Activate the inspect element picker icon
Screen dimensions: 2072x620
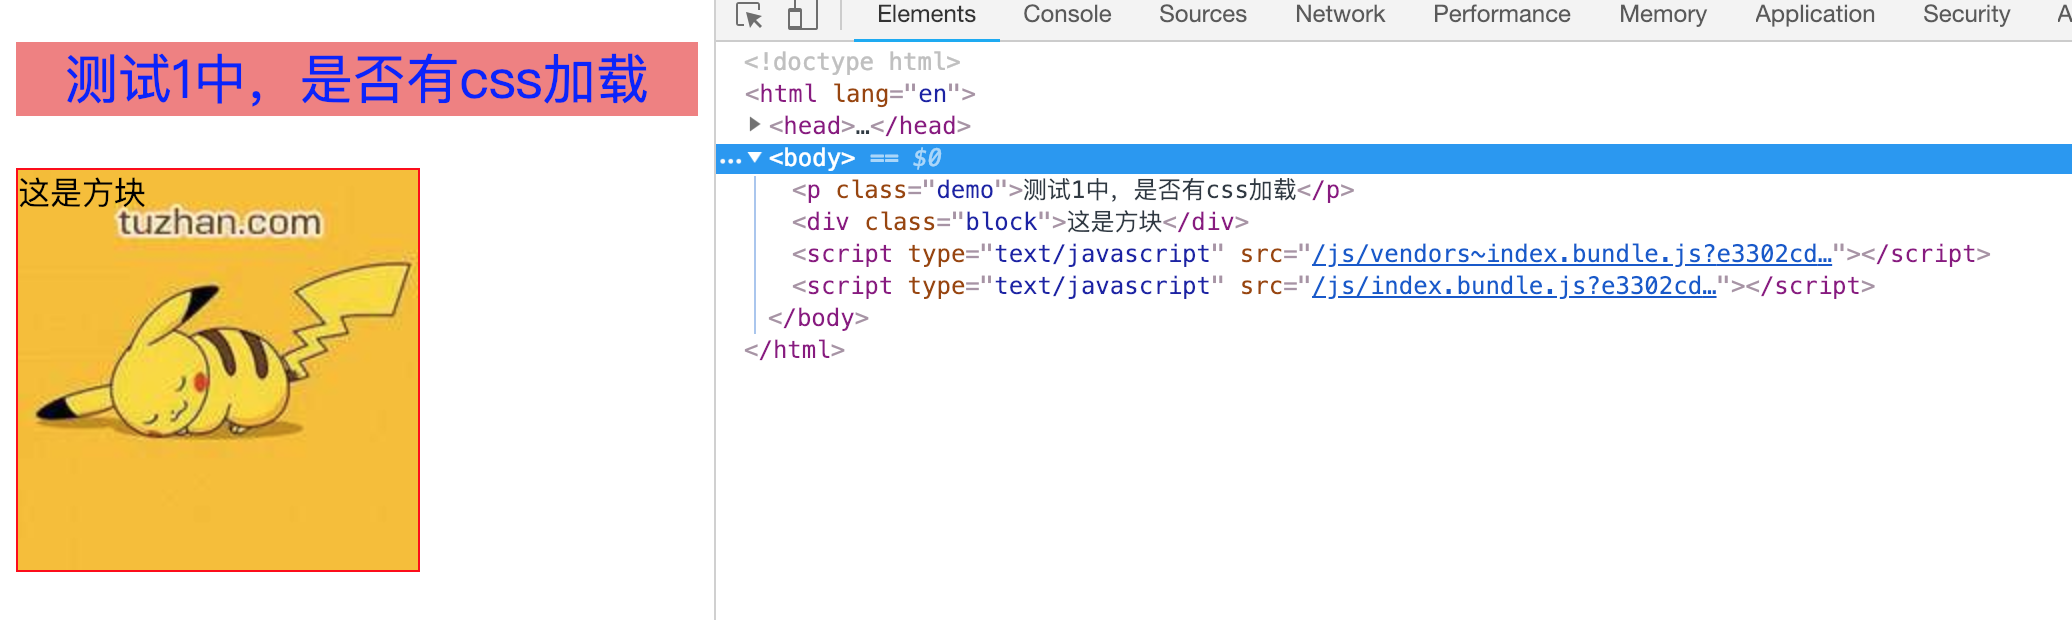pos(749,15)
